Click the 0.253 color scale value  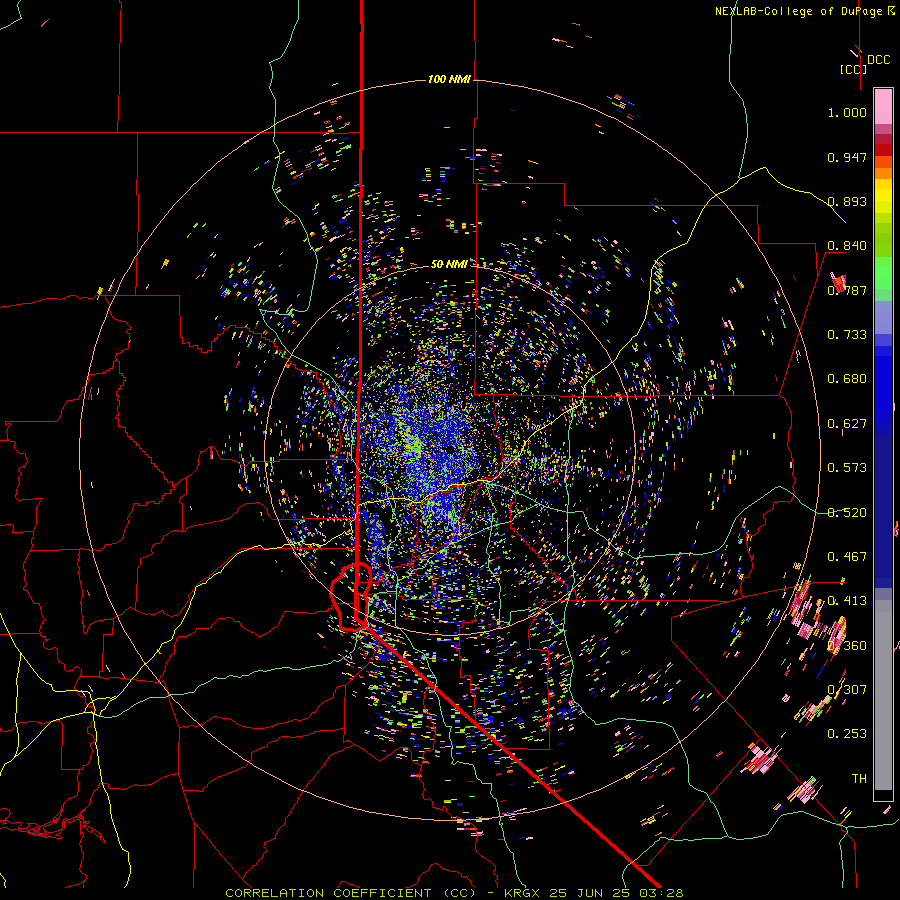click(x=847, y=734)
